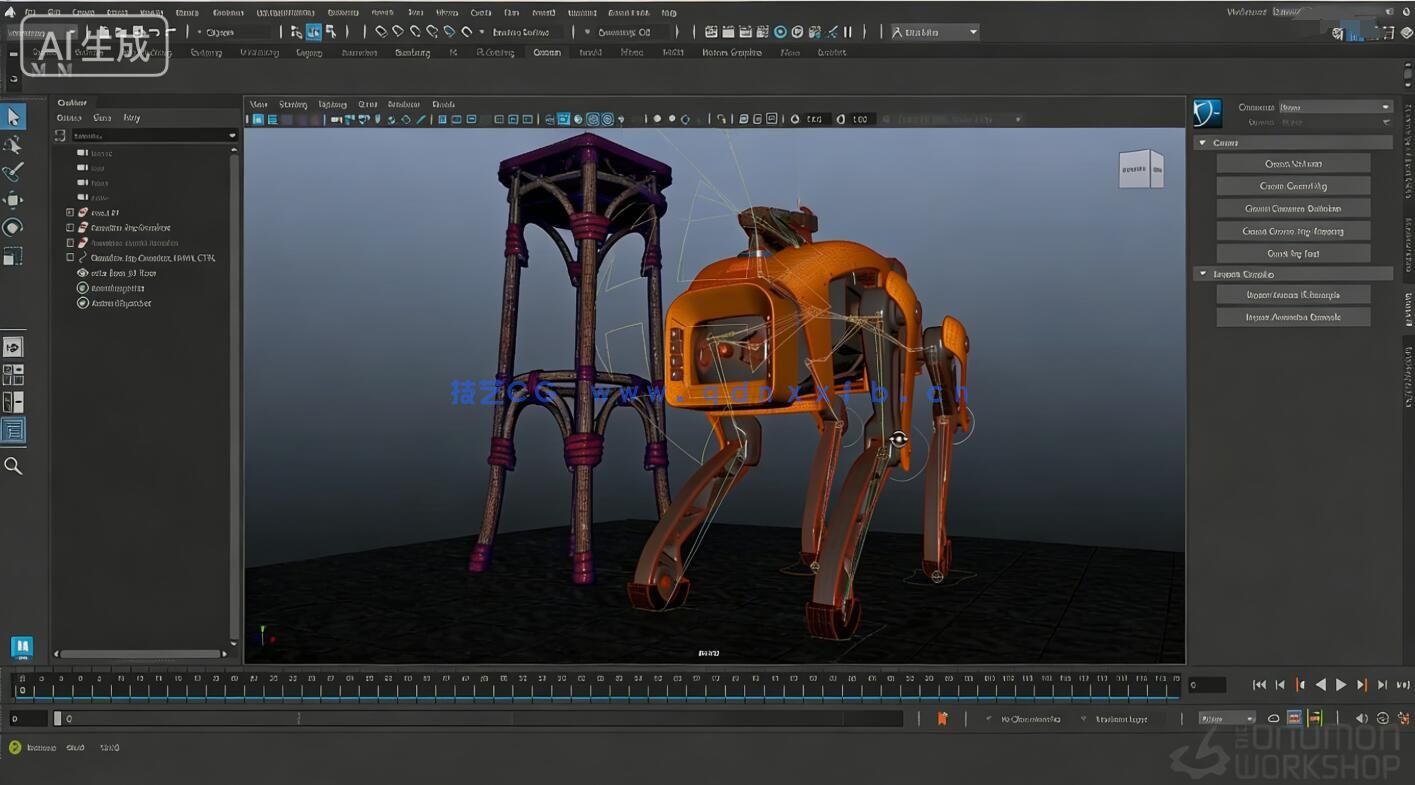Click the horizontal scrollbar below the Outliner
The image size is (1415, 785).
click(x=138, y=654)
